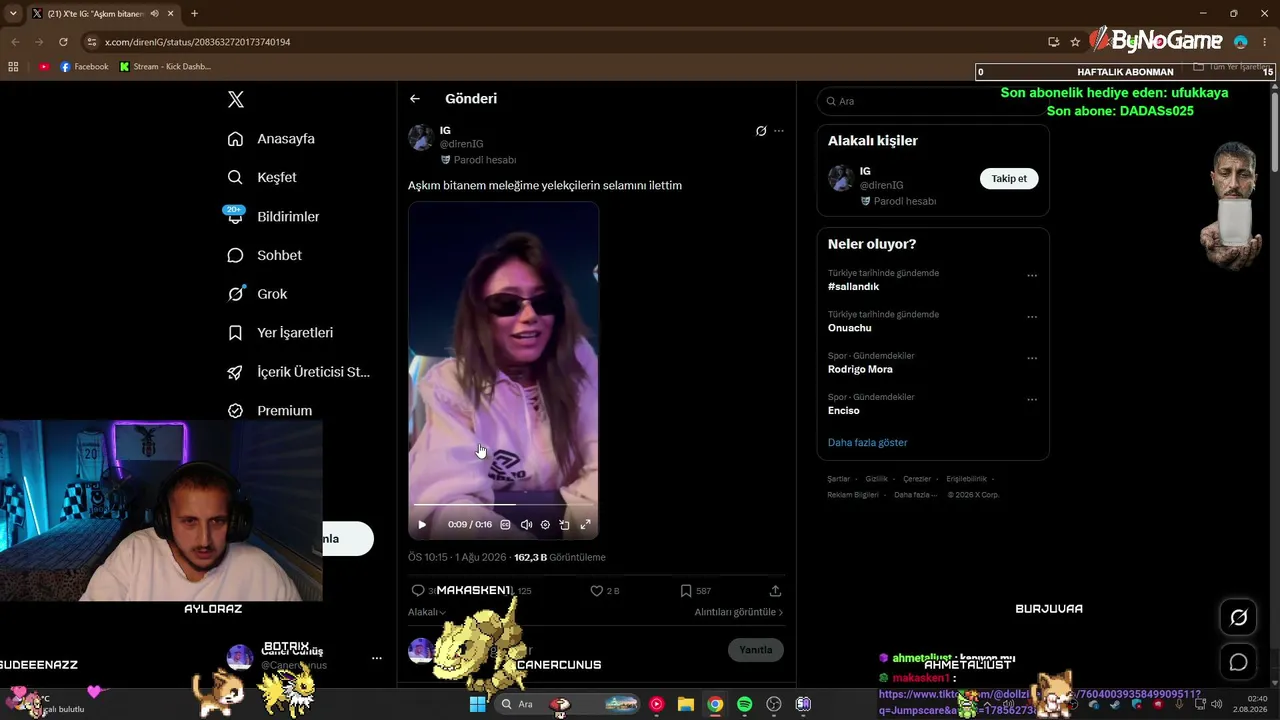Bookmark the post showing 587
The height and width of the screenshot is (720, 1280).
pos(685,591)
